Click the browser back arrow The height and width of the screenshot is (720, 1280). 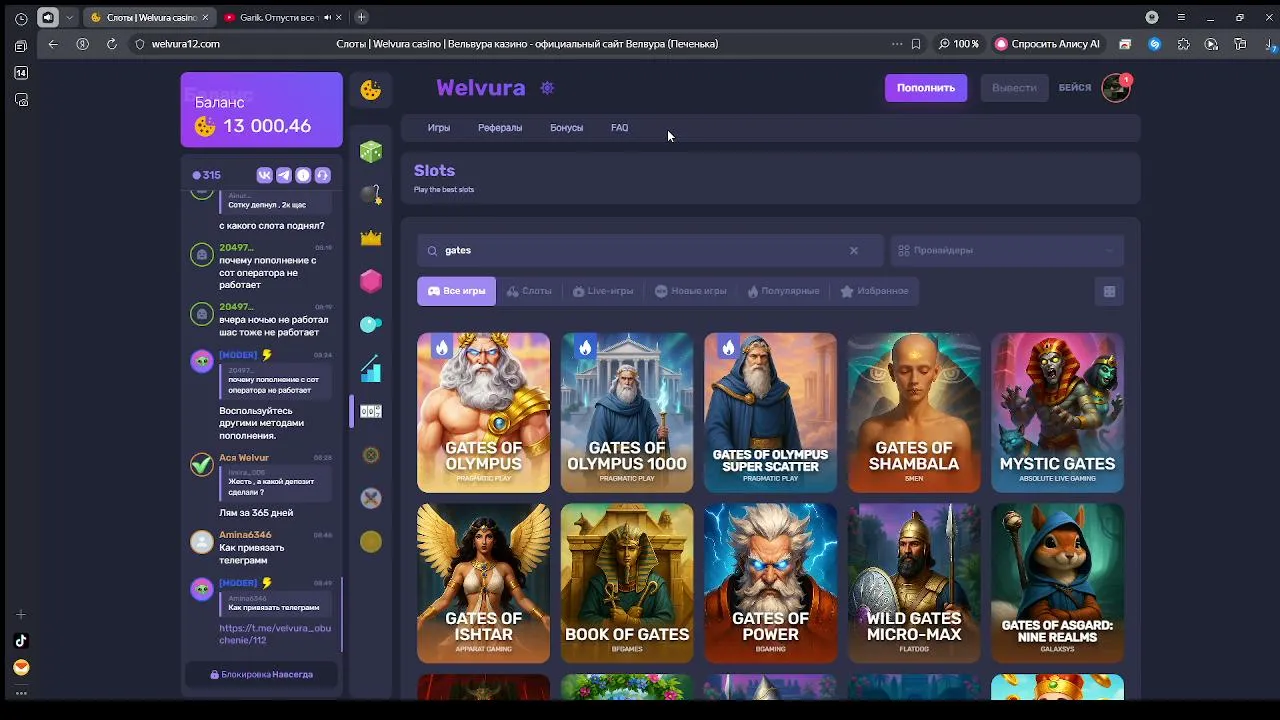click(53, 44)
